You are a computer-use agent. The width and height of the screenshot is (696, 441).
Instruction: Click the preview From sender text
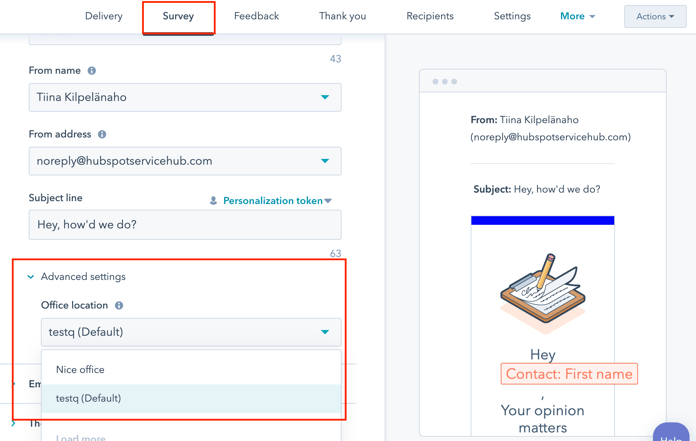(550, 128)
